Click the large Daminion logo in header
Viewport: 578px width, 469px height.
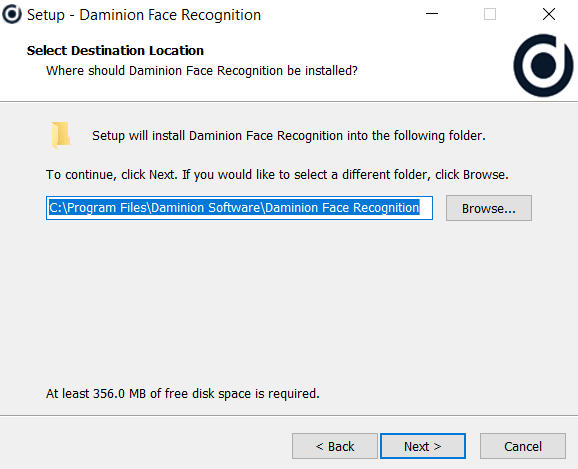tap(543, 65)
